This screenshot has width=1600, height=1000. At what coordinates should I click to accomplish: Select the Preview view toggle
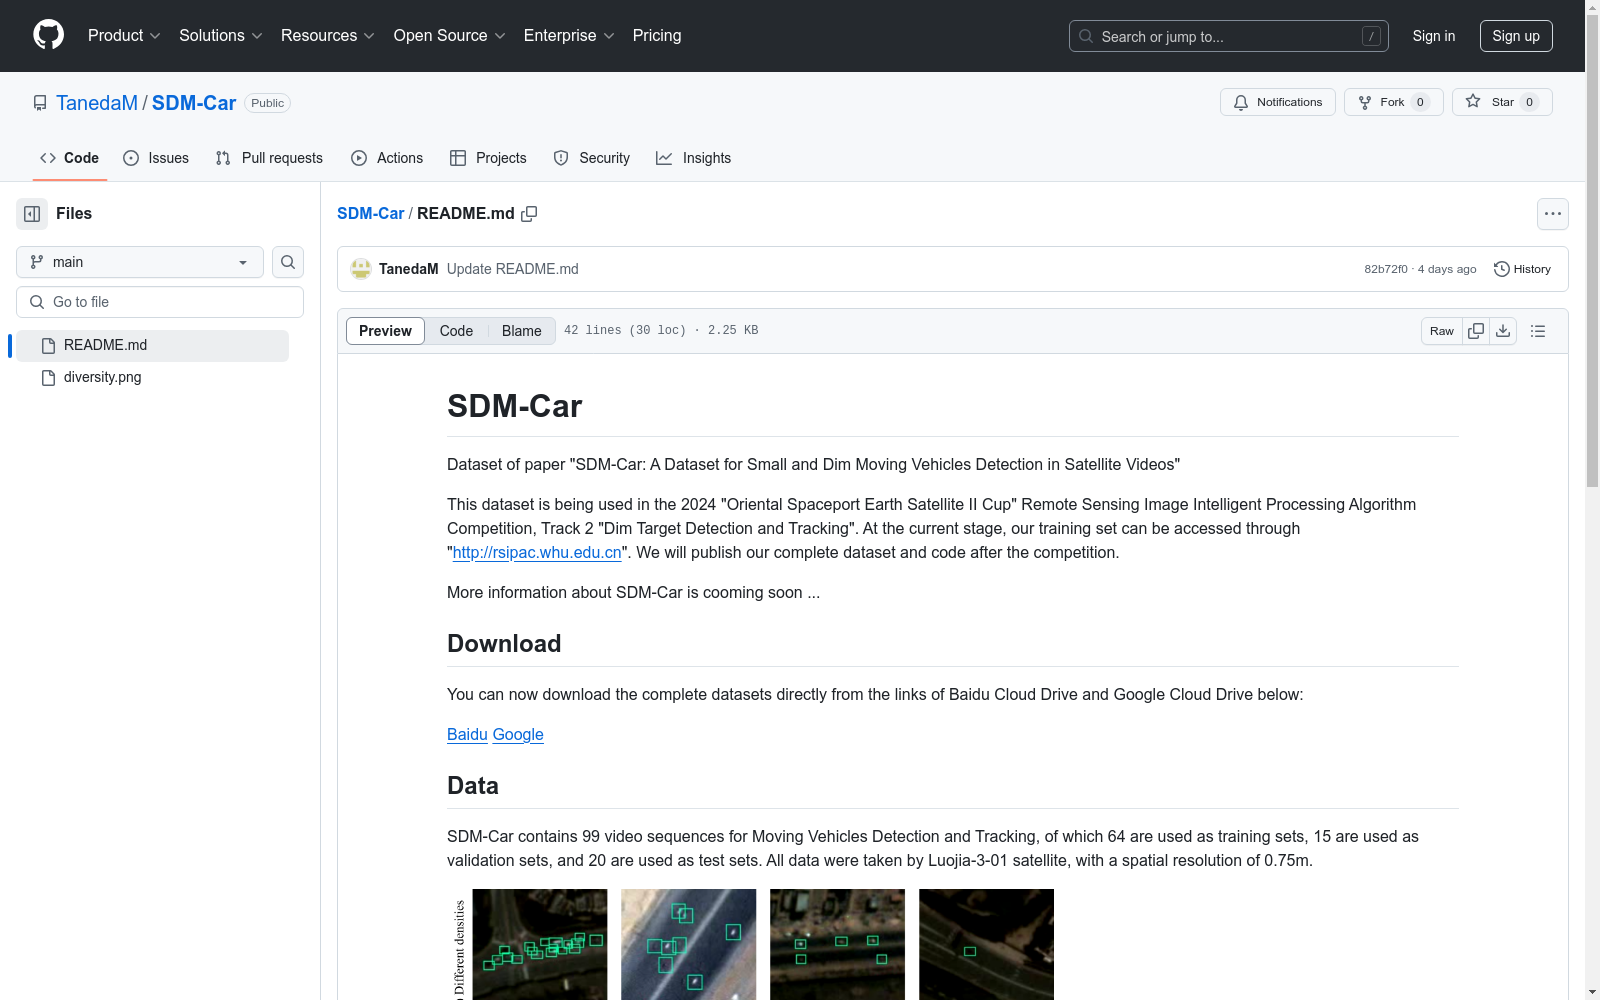click(385, 331)
